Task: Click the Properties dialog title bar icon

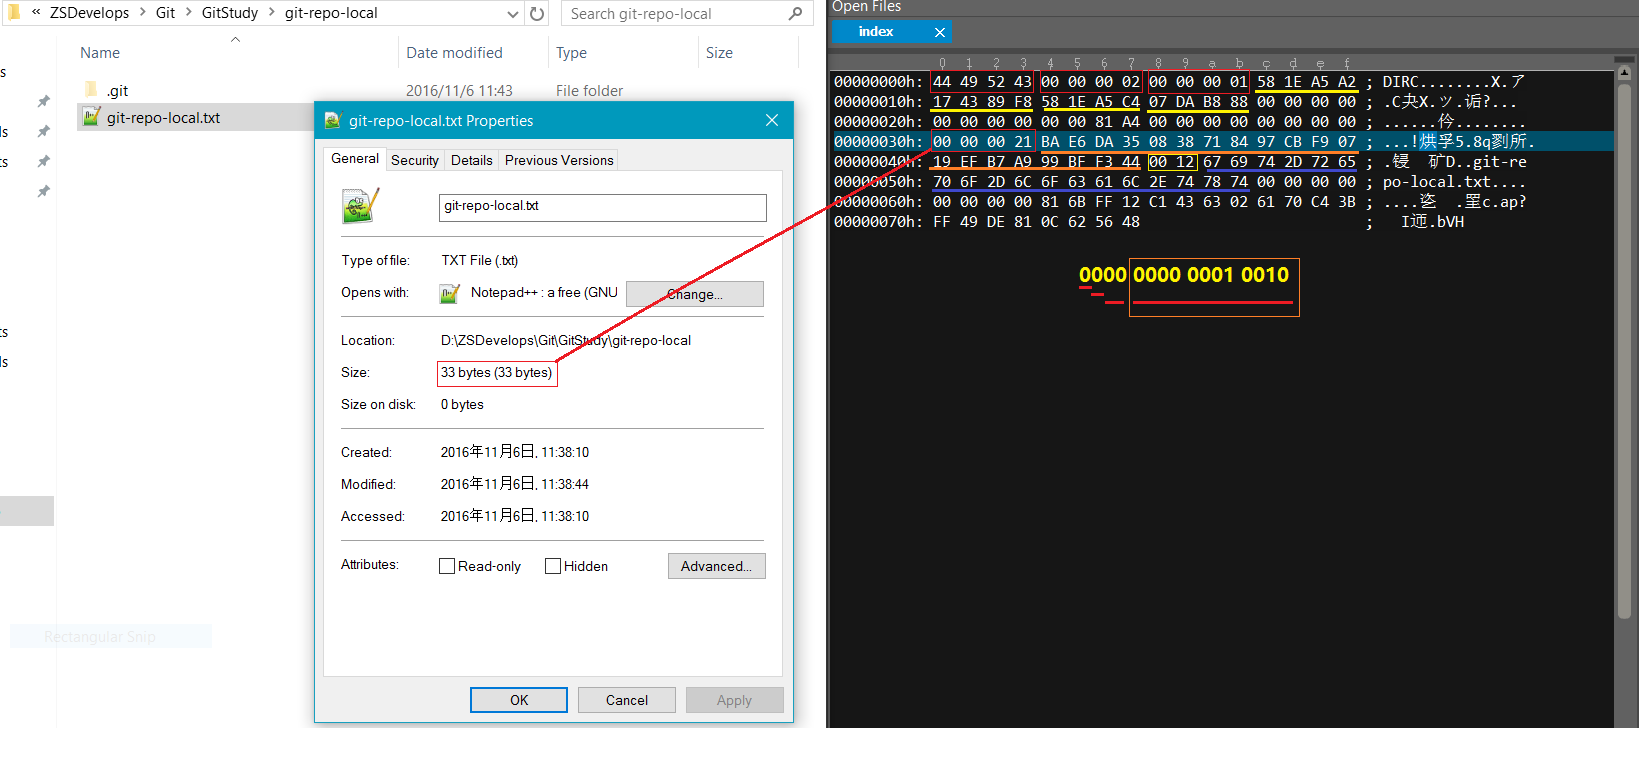Action: 333,121
